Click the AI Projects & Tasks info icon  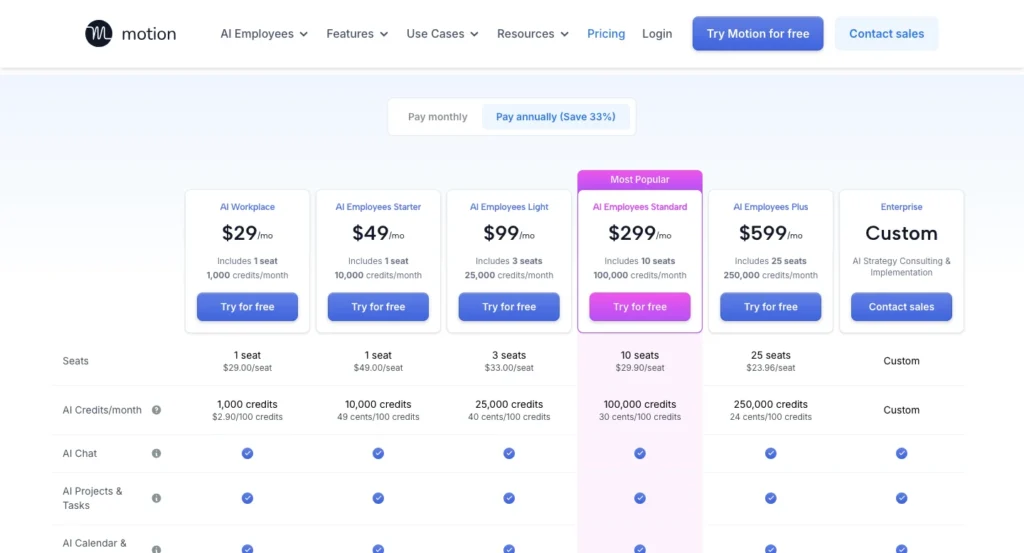(x=156, y=498)
